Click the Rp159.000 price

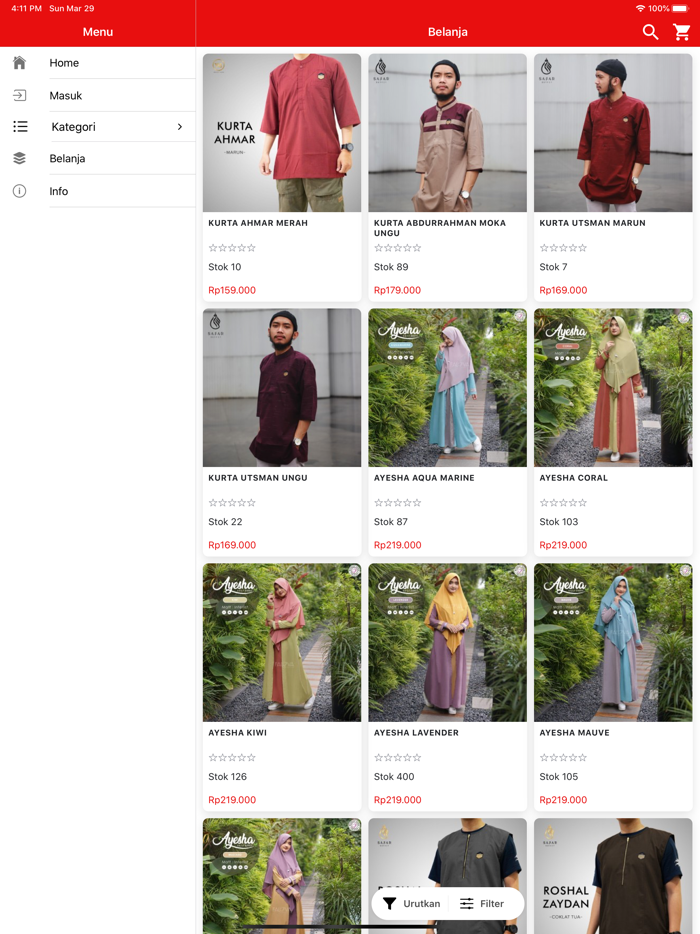(232, 290)
